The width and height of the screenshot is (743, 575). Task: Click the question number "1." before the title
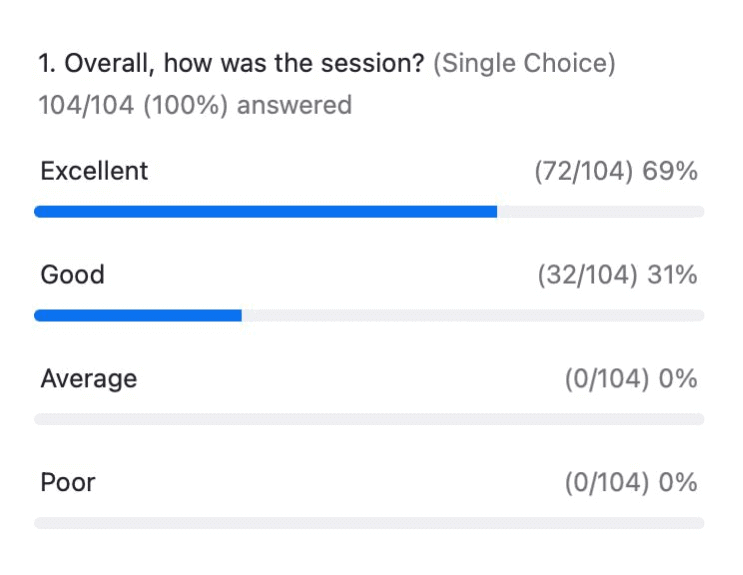[x=46, y=64]
